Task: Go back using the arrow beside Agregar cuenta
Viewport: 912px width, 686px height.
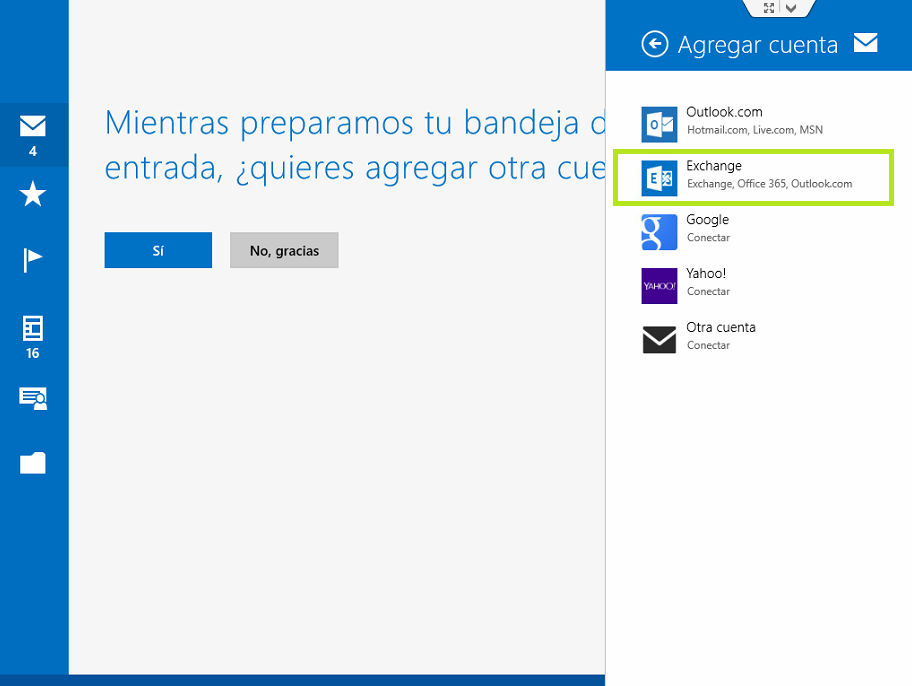Action: pyautogui.click(x=655, y=44)
